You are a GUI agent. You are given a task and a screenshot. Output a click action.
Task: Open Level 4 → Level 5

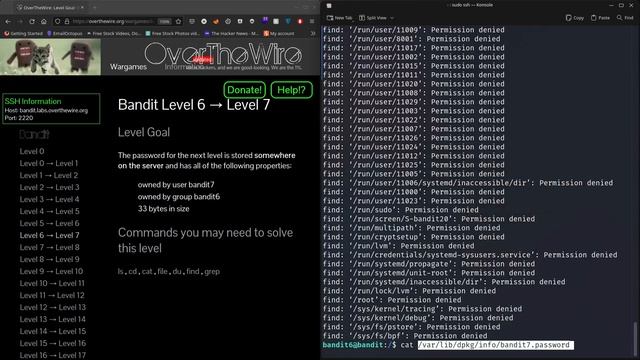pos(49,211)
